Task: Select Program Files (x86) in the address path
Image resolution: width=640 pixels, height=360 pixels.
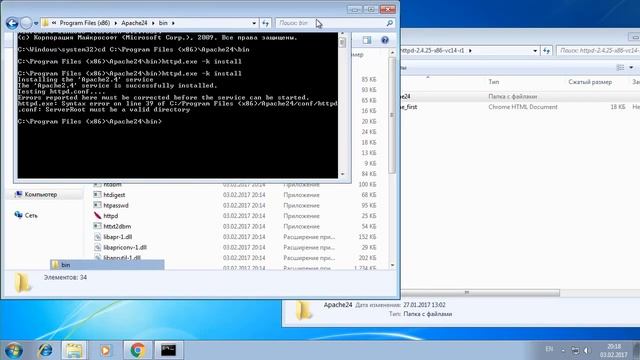Action: [84, 23]
